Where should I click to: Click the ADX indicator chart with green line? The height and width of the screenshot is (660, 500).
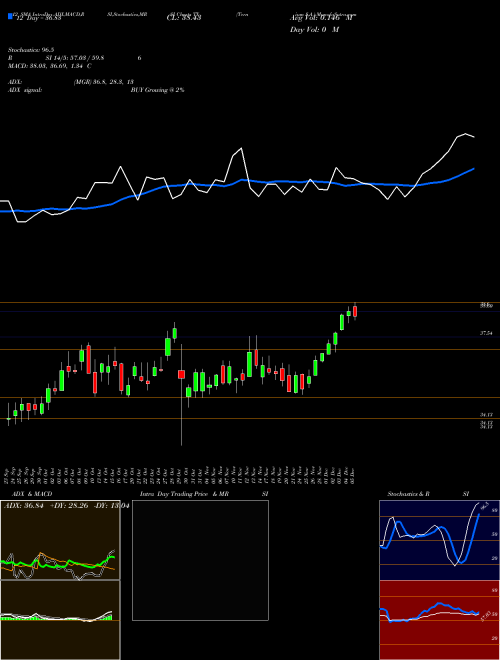click(60, 540)
